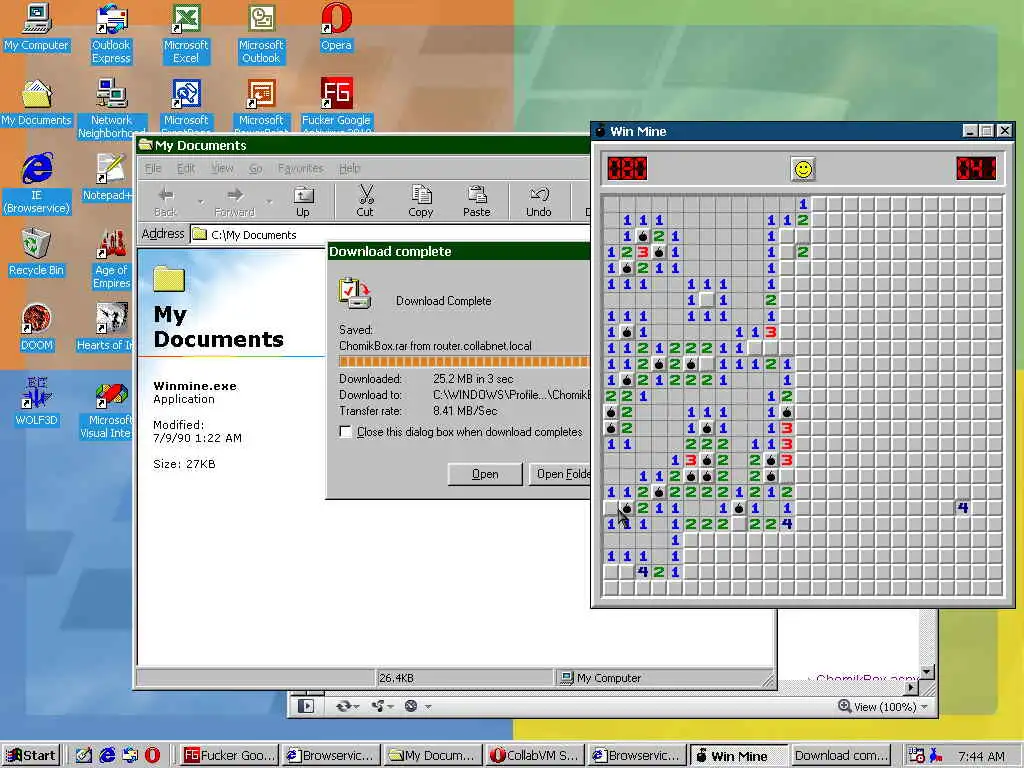Click the Forward button in My Documents

[234, 201]
